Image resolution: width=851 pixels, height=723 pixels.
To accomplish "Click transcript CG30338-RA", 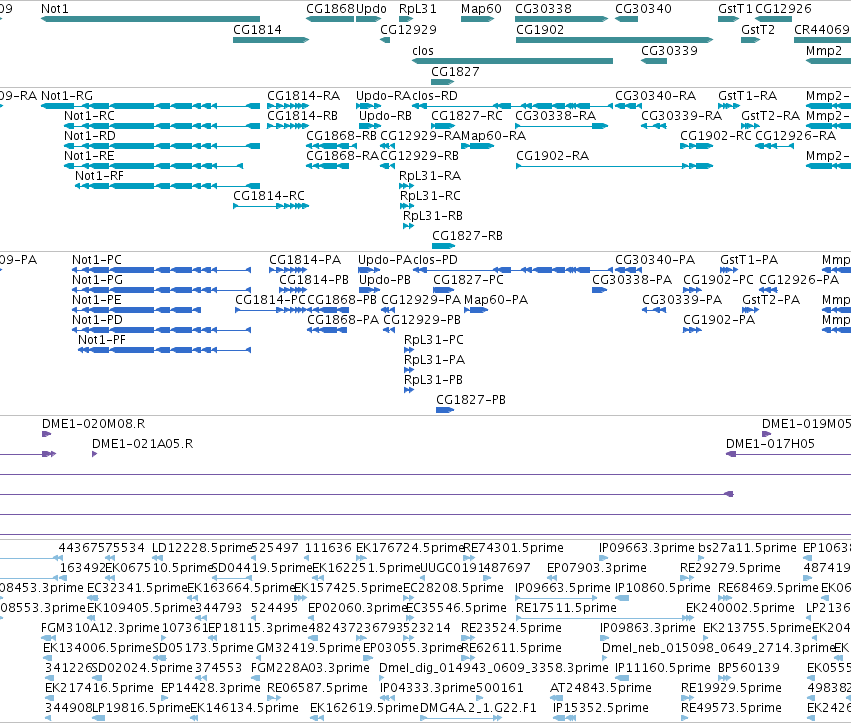I will click(x=555, y=116).
